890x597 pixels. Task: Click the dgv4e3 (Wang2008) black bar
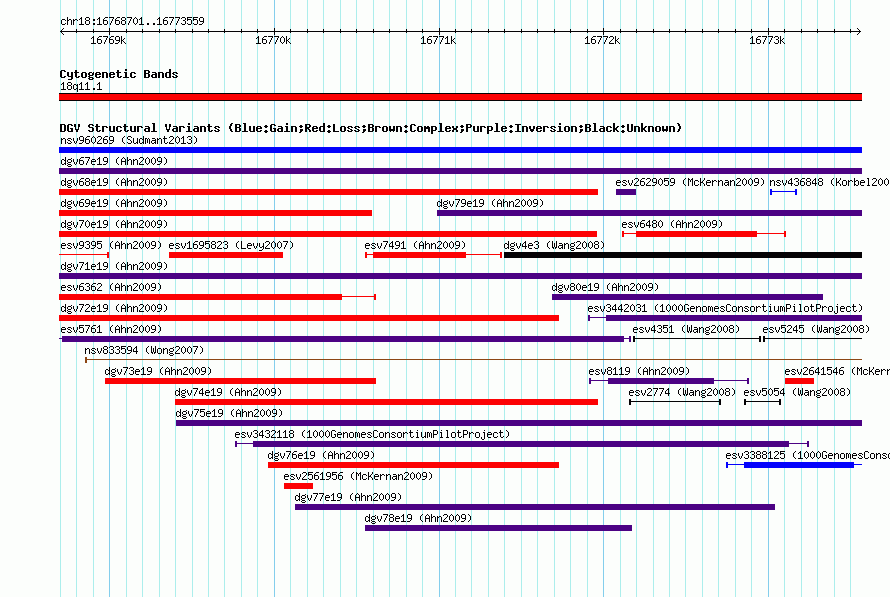tap(683, 255)
